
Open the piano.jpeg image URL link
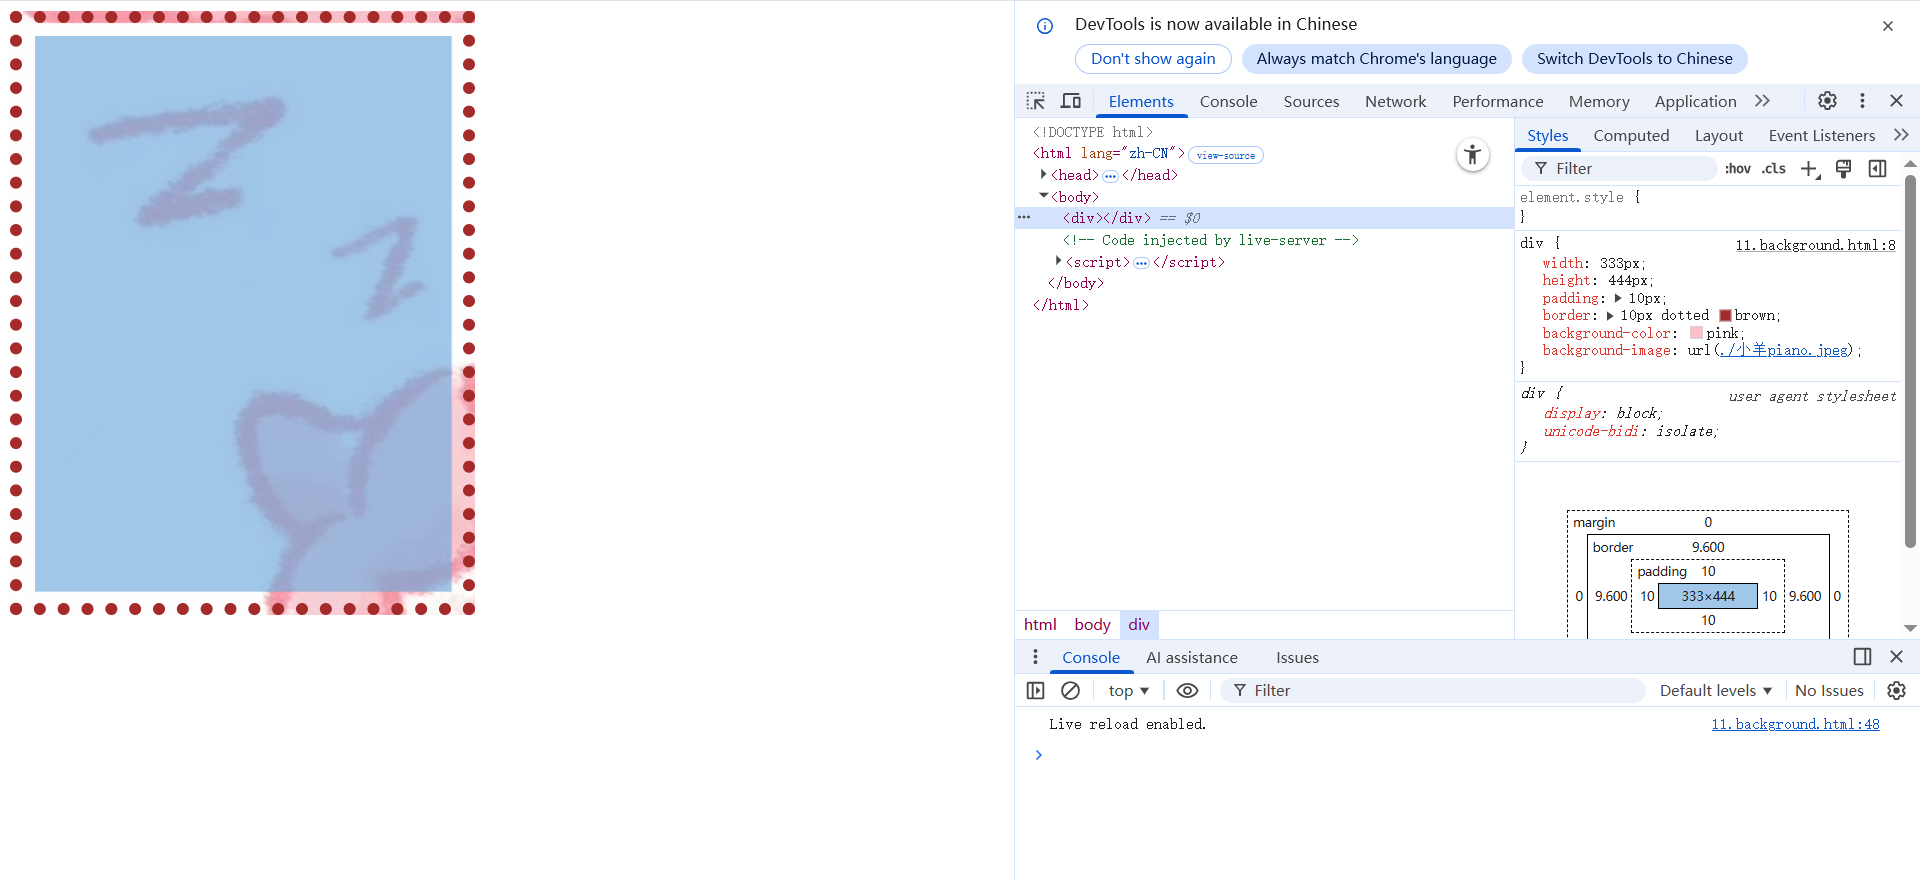[1785, 350]
